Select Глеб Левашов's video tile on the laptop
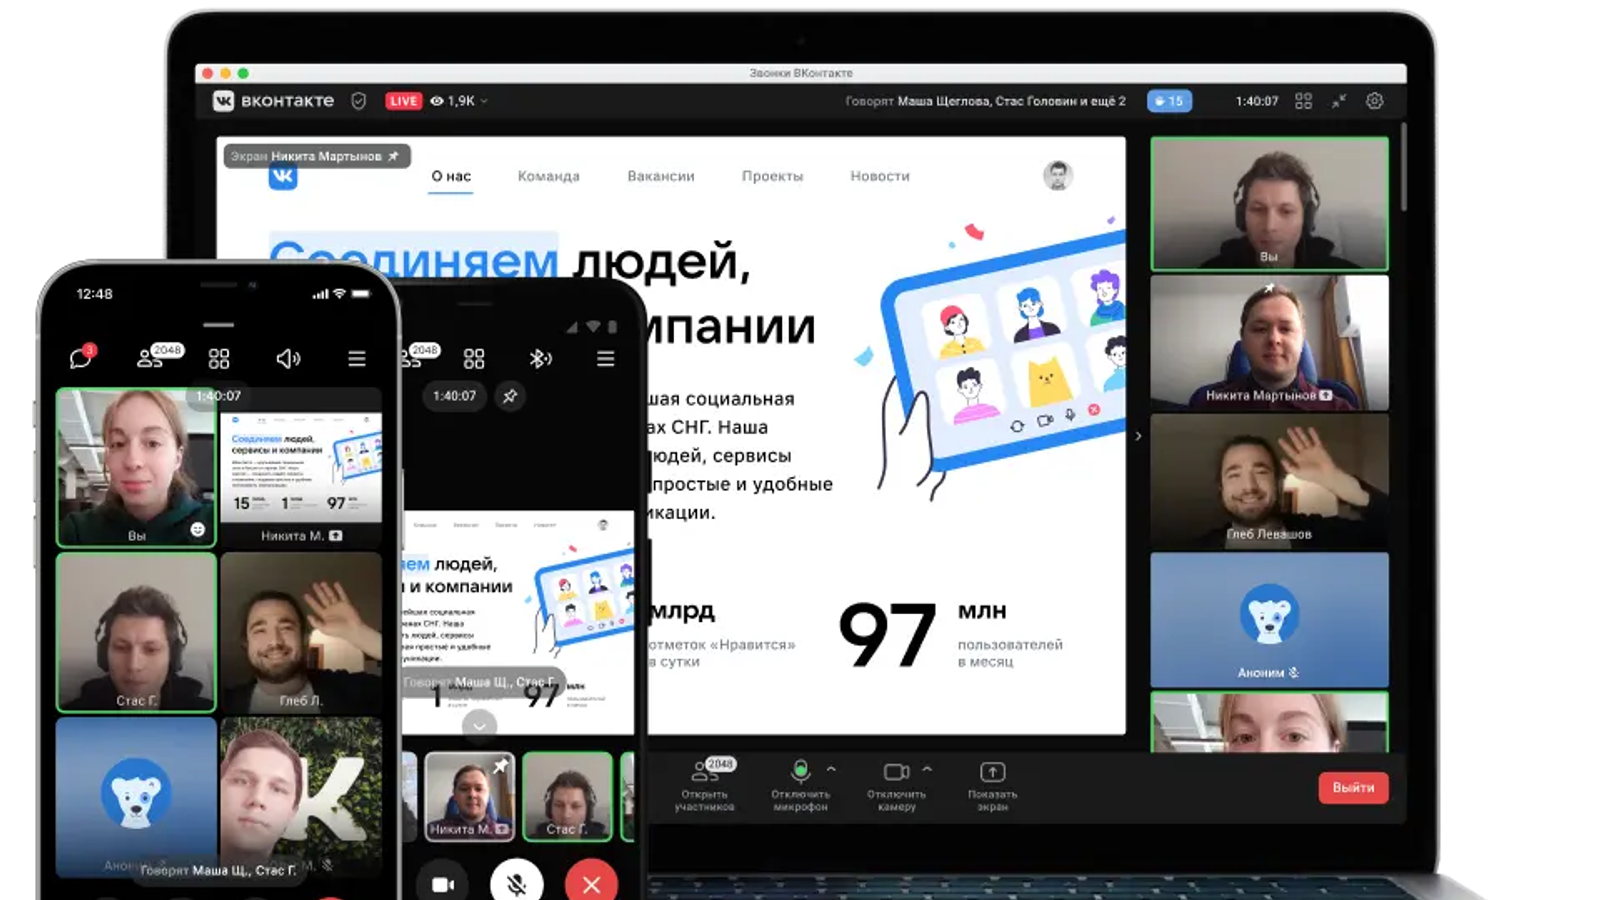 1269,481
